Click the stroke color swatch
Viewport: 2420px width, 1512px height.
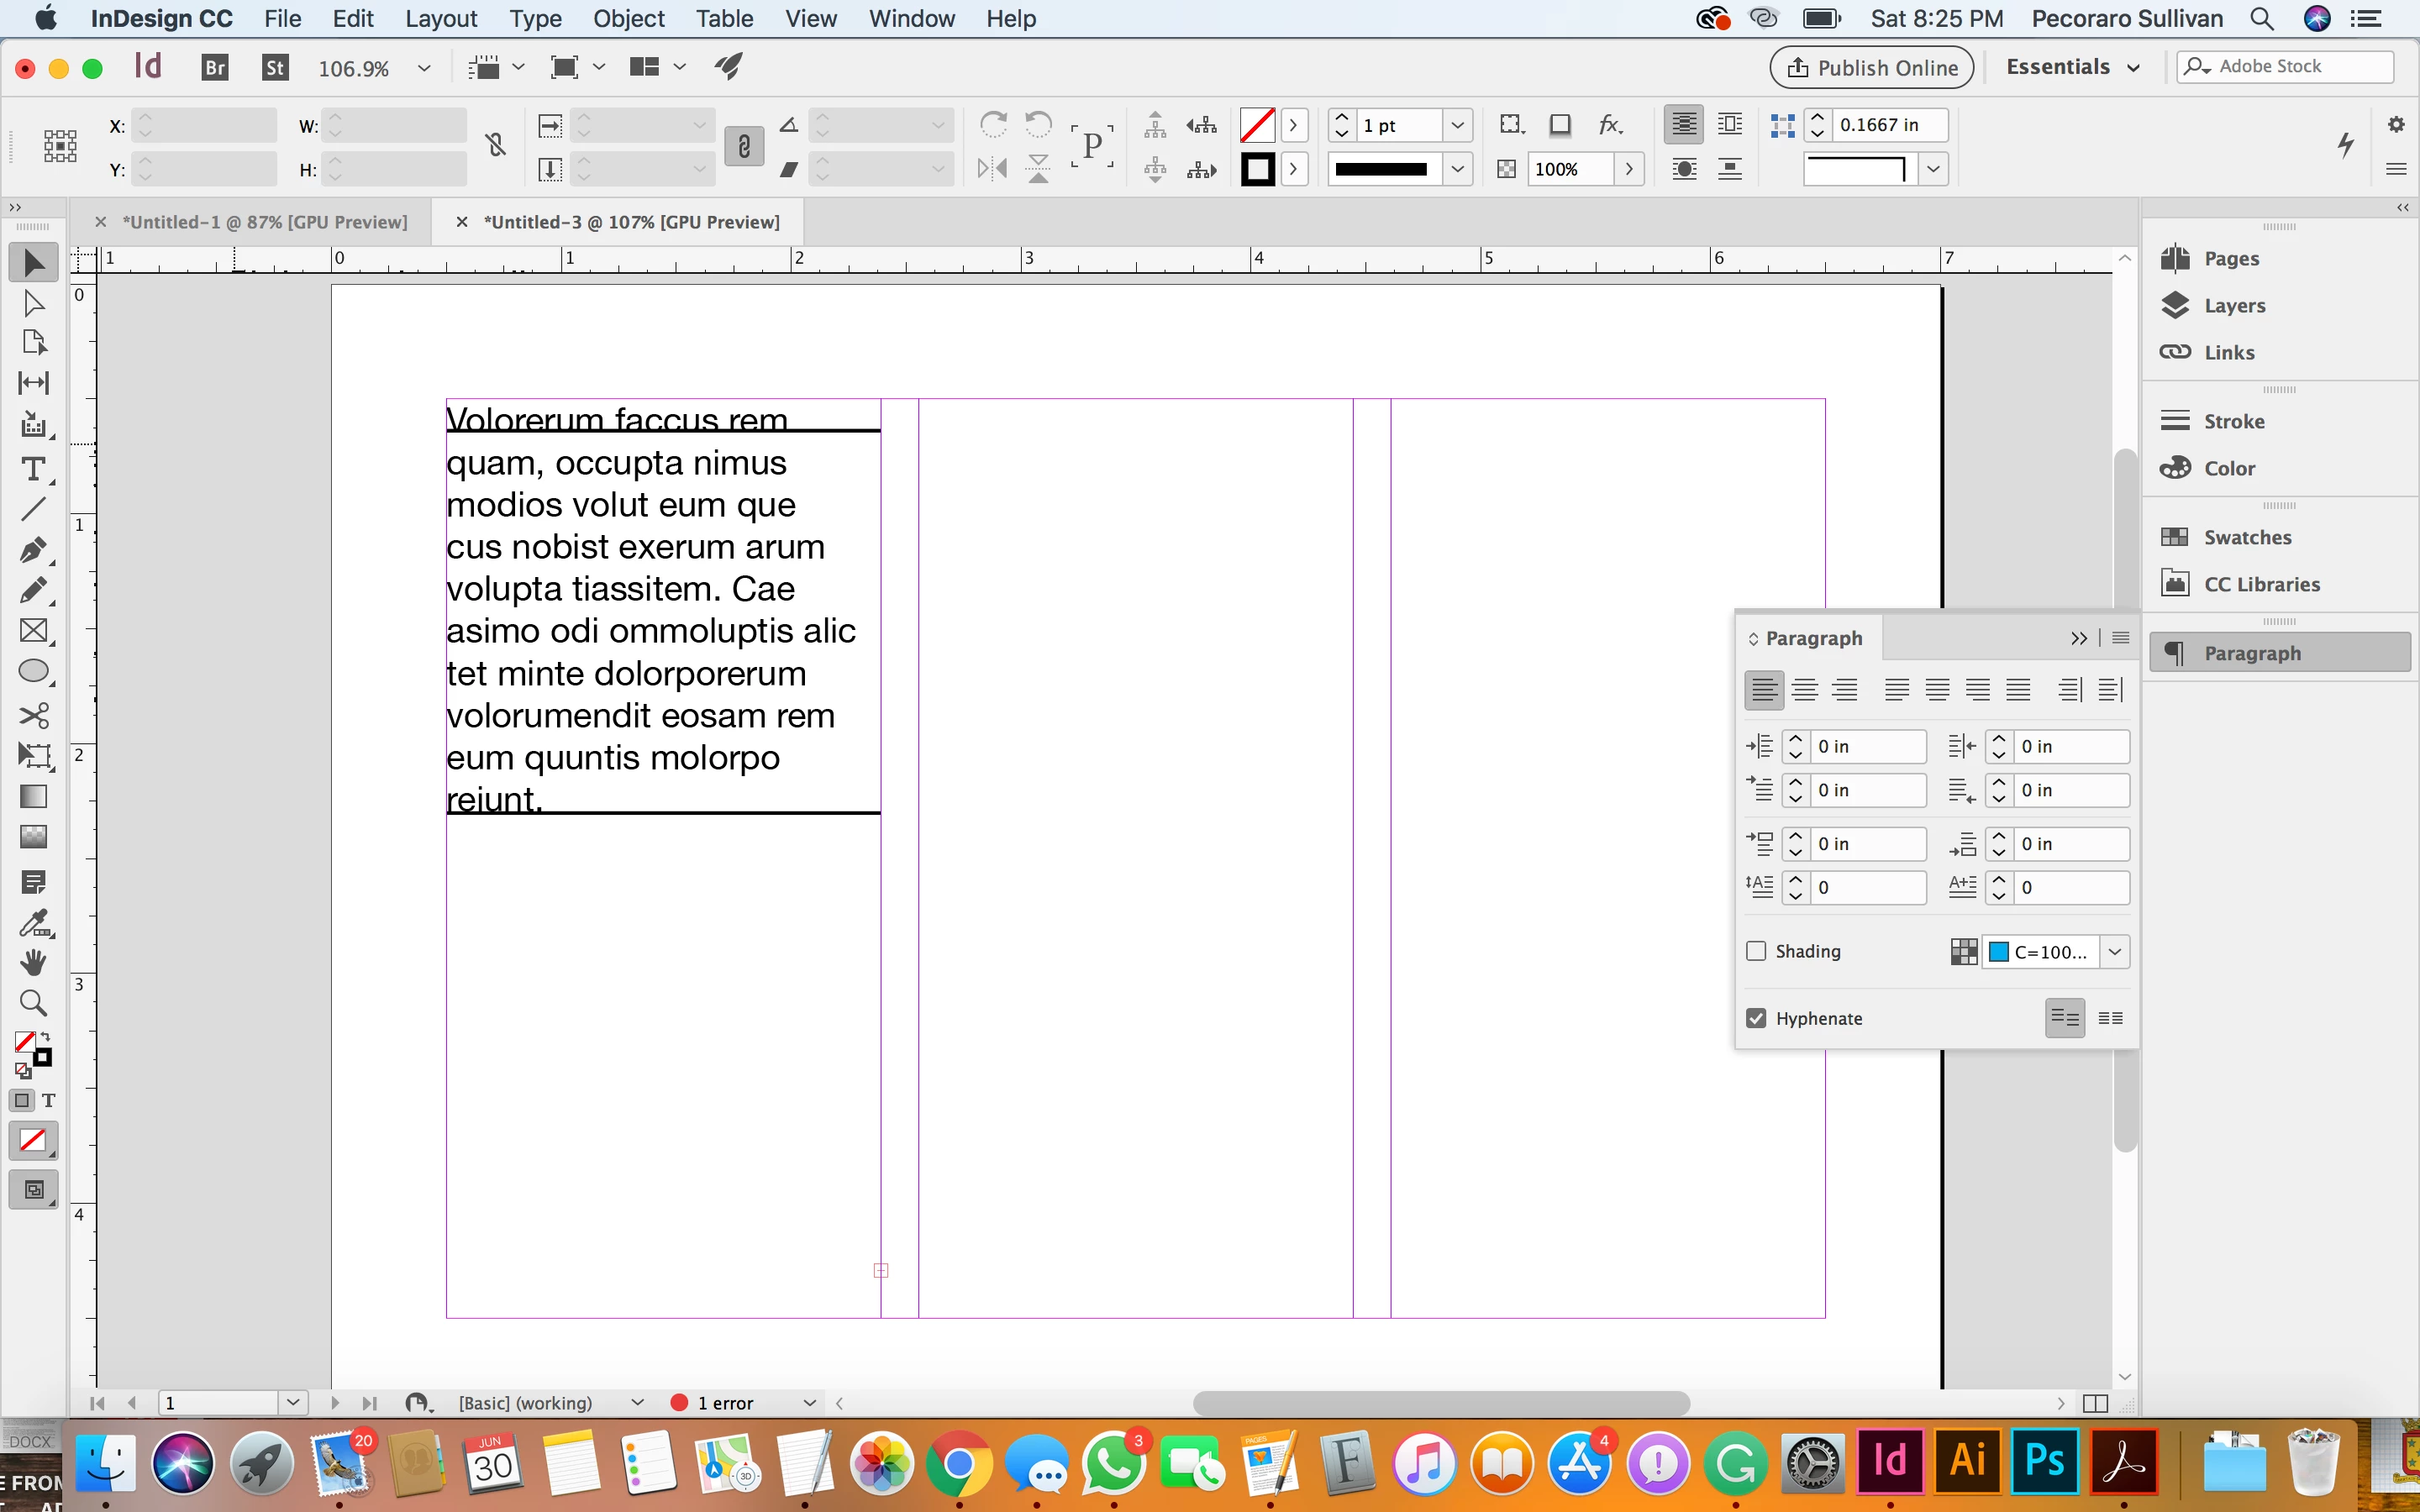[1257, 169]
